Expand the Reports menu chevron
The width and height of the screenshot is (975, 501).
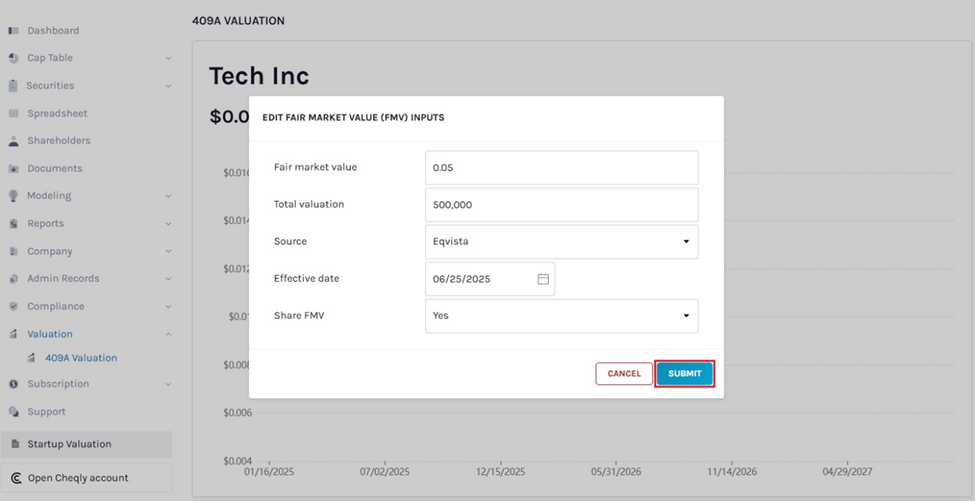click(x=168, y=224)
